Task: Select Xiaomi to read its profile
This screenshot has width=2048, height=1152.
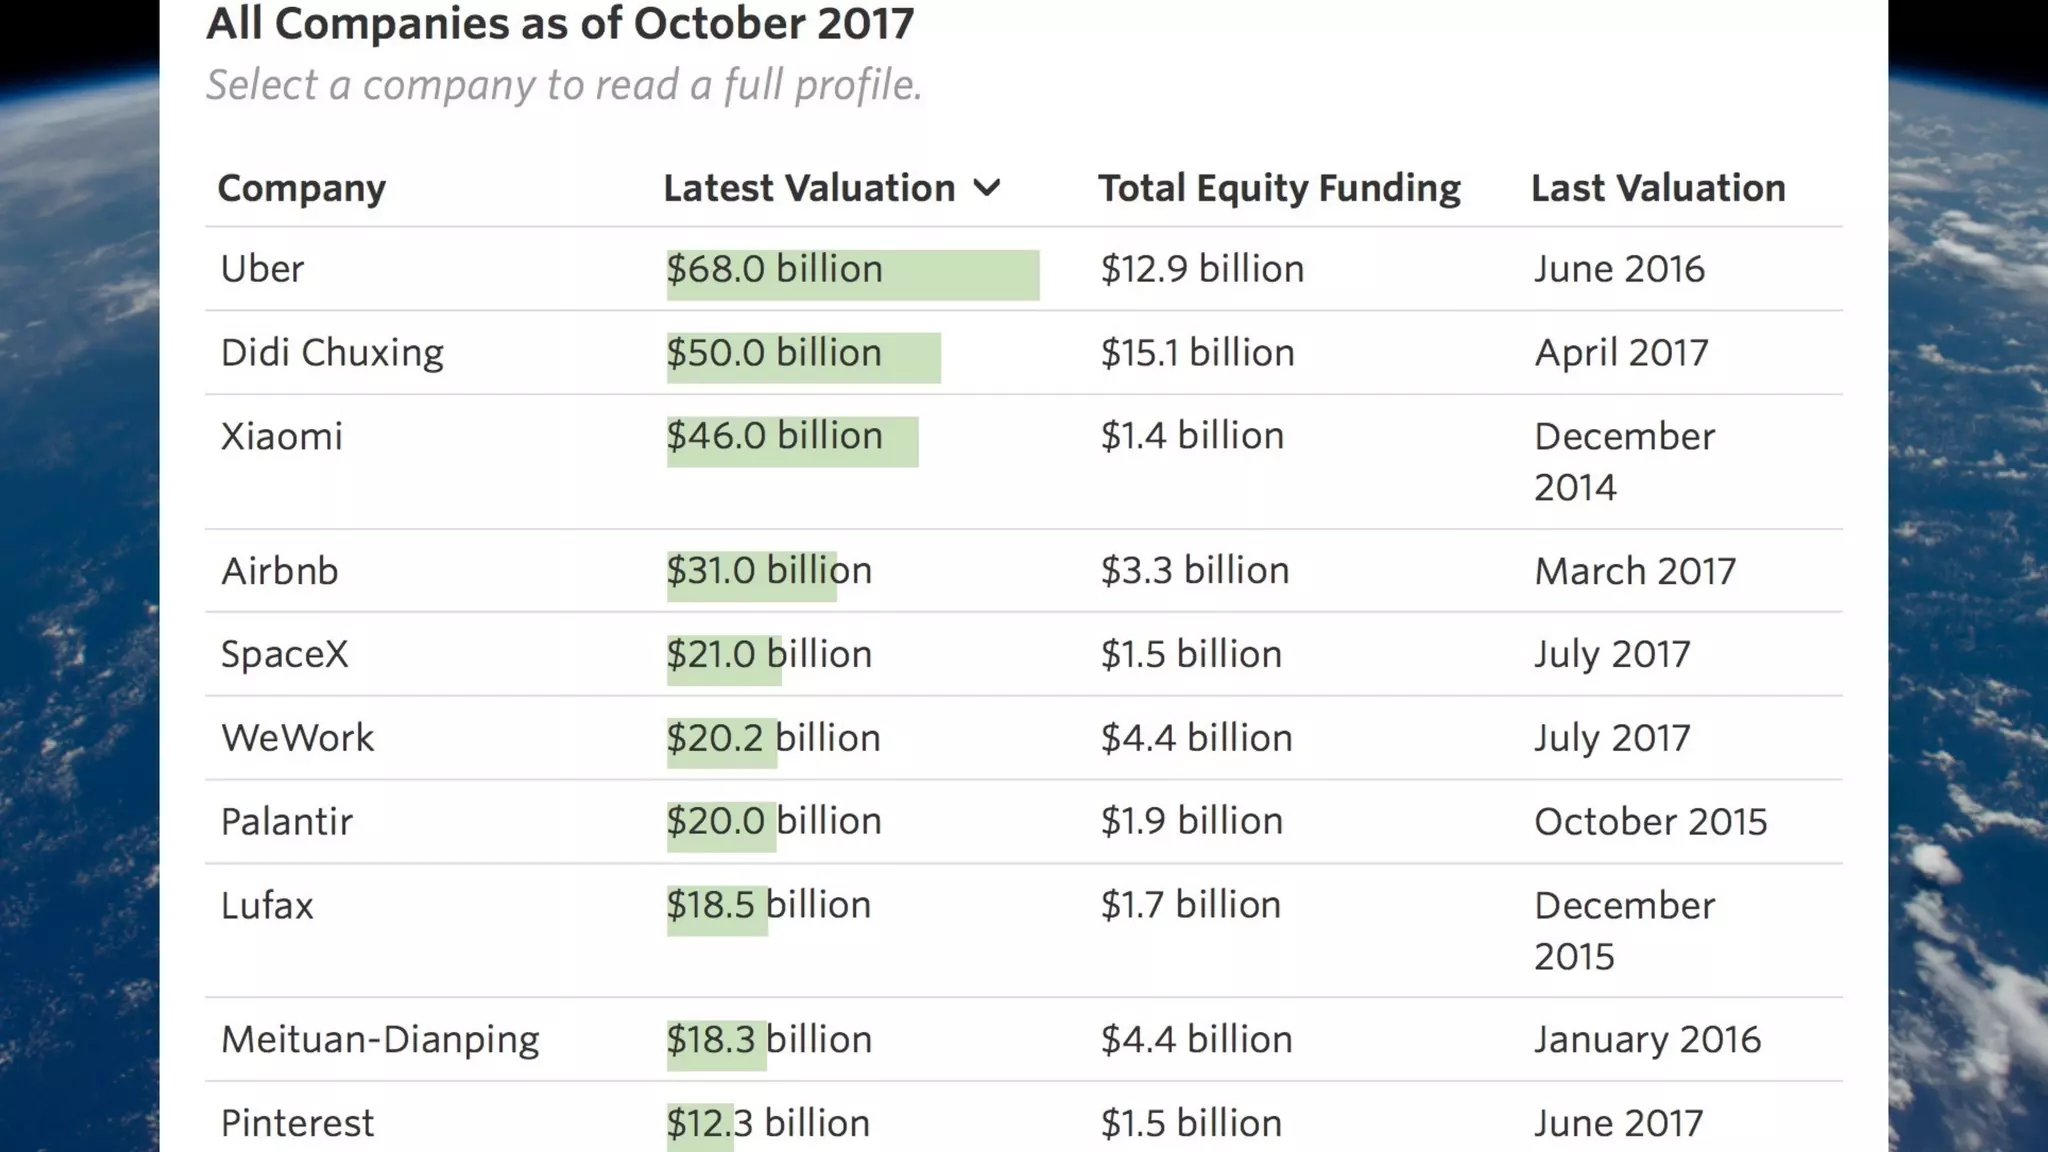Action: pyautogui.click(x=281, y=437)
